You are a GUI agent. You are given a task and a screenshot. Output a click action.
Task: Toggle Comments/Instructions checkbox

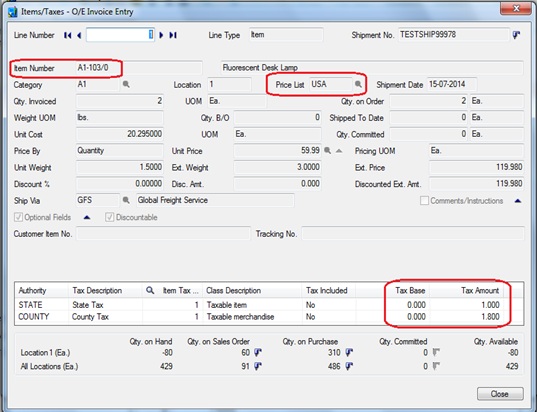click(x=424, y=201)
